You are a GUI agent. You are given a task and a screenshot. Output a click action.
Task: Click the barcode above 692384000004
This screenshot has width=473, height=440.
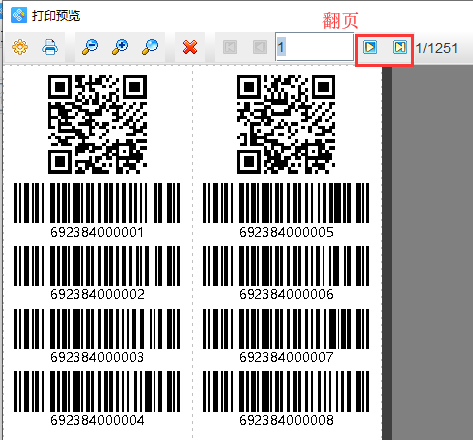pos(97,391)
